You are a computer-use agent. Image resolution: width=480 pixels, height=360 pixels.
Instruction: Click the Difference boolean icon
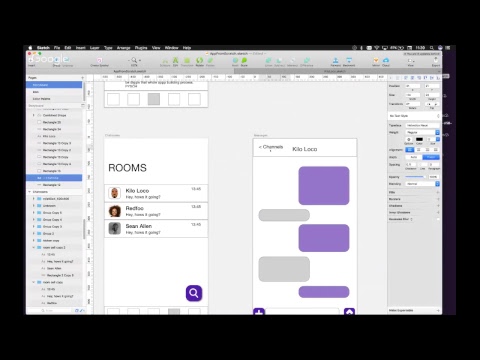(307, 60)
